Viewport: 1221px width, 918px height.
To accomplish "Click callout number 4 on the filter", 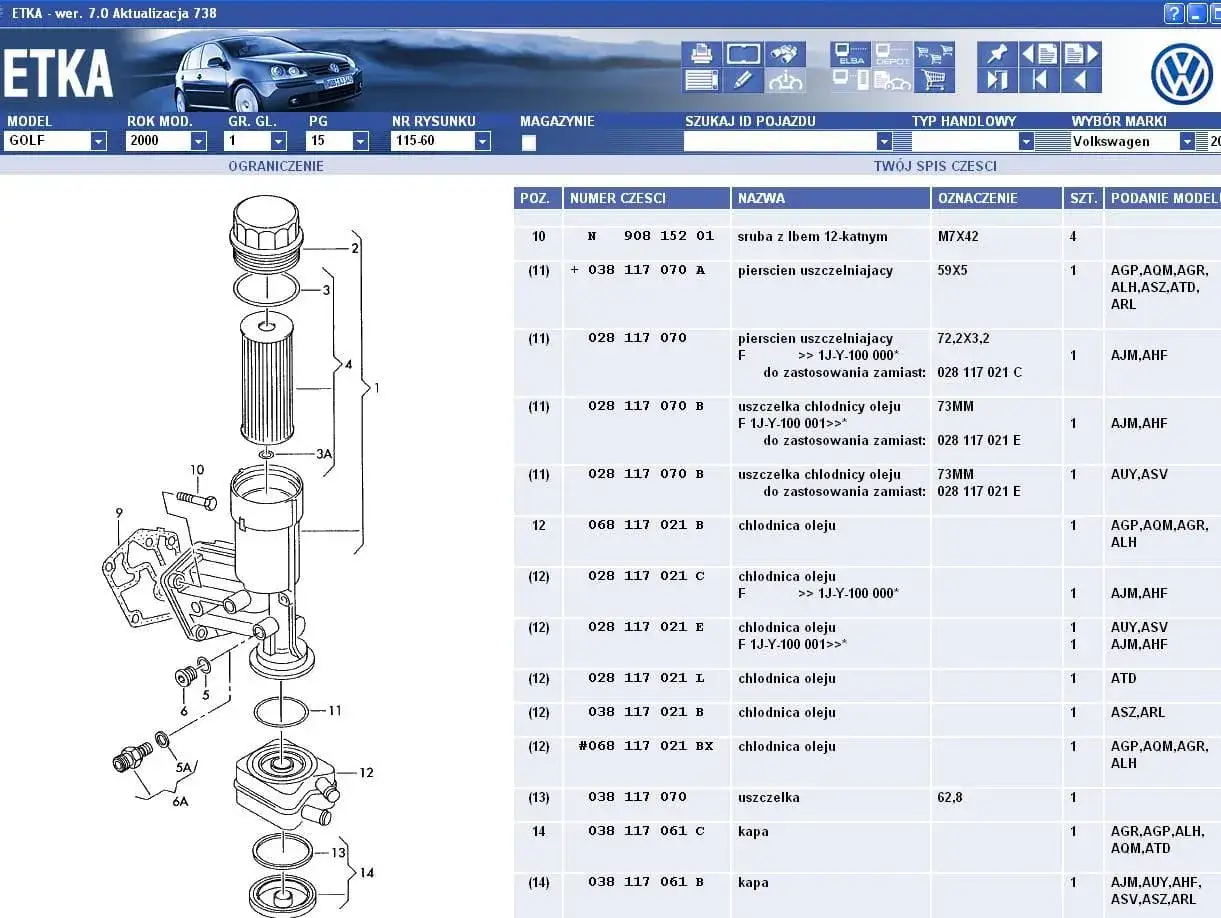I will (x=348, y=365).
